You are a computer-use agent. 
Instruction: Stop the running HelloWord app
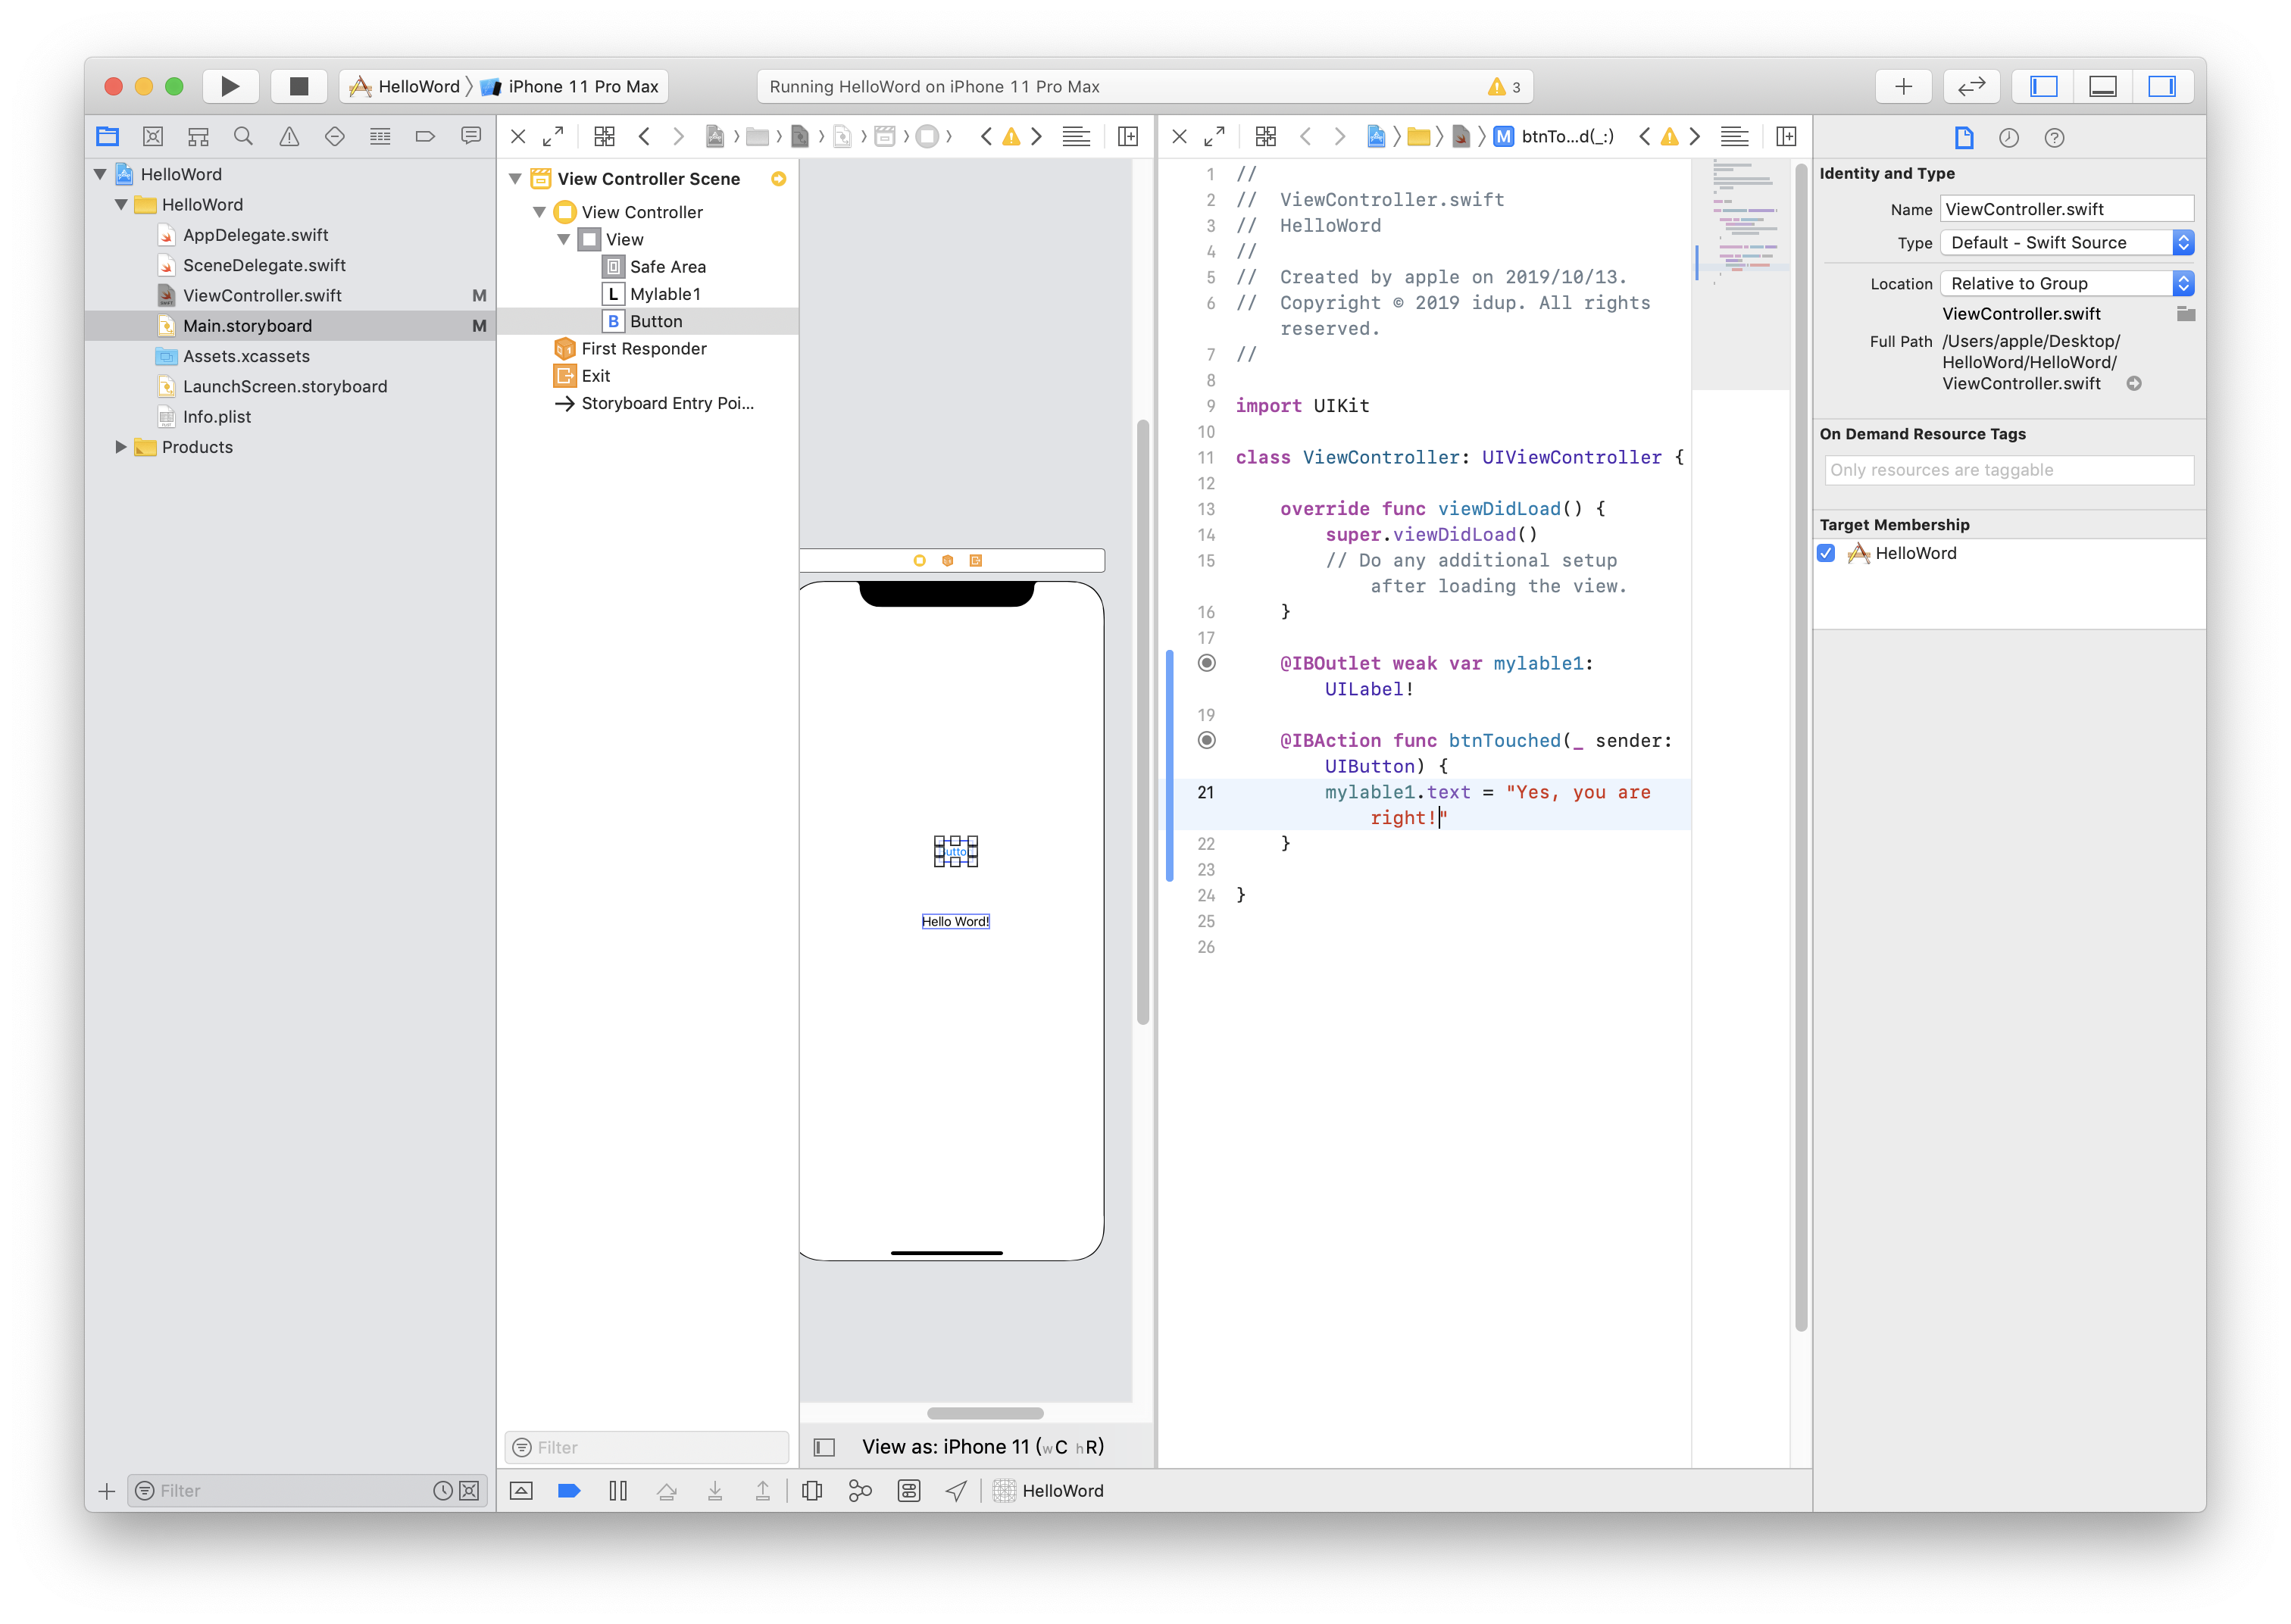(298, 86)
